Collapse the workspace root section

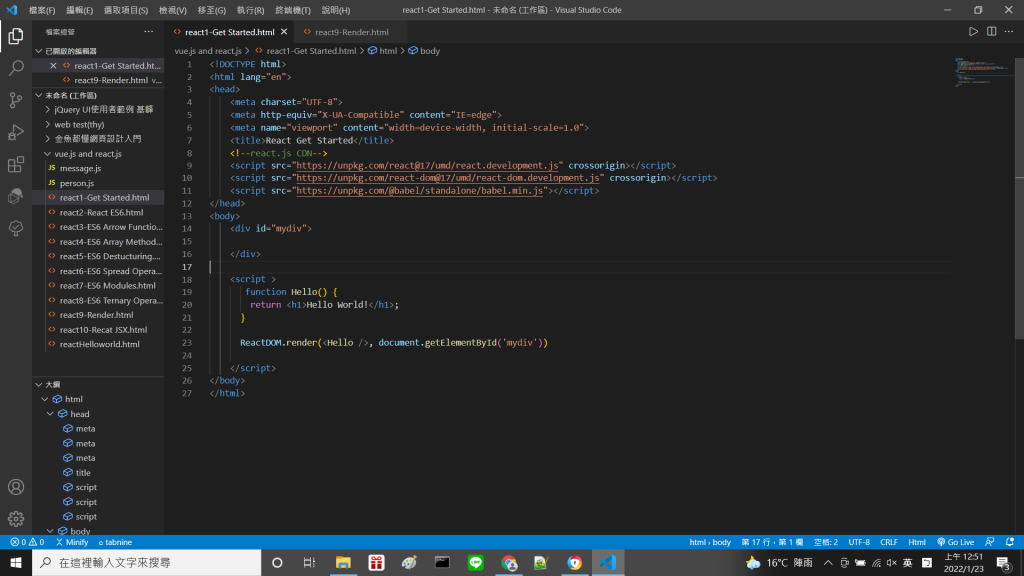pyautogui.click(x=39, y=95)
